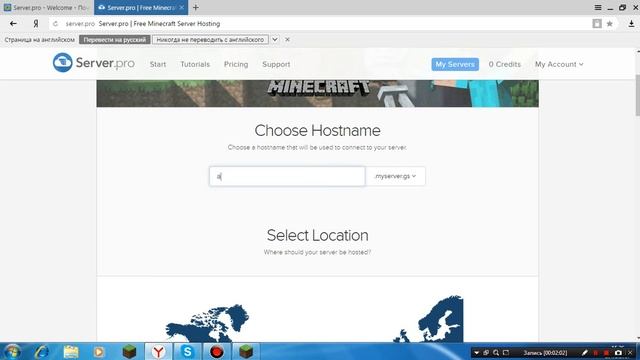640x360 pixels.
Task: Click the 'Select Location' heading
Action: pyautogui.click(x=318, y=236)
